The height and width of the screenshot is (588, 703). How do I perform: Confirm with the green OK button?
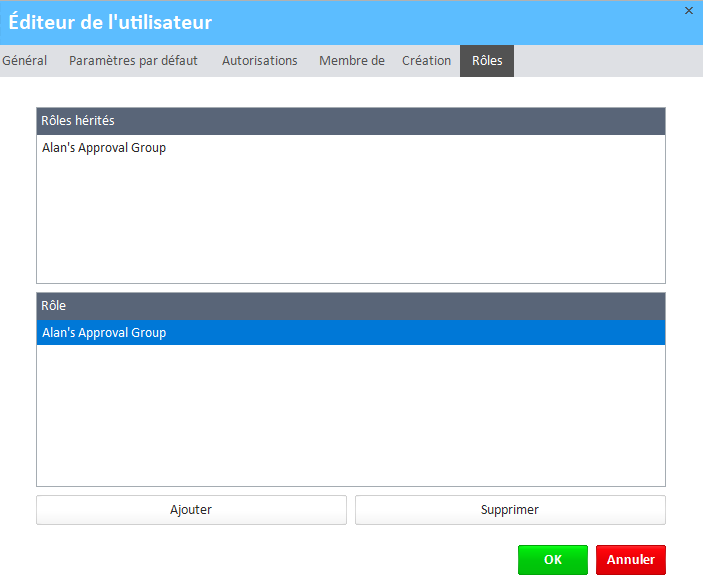tap(552, 560)
